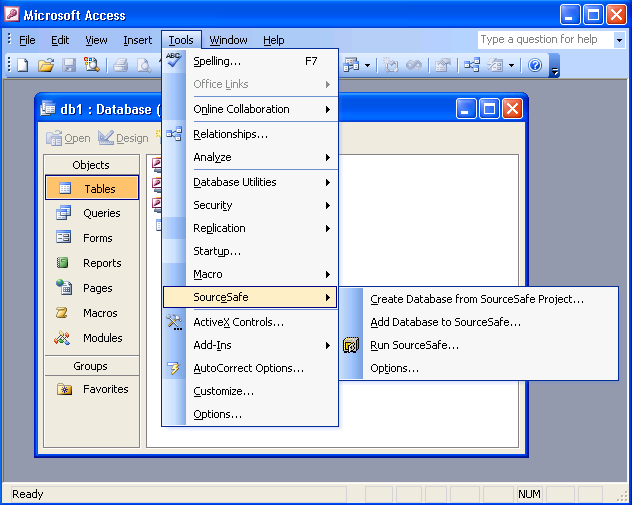Expand the Add-Ins submenu
This screenshot has width=632, height=505.
coord(250,345)
